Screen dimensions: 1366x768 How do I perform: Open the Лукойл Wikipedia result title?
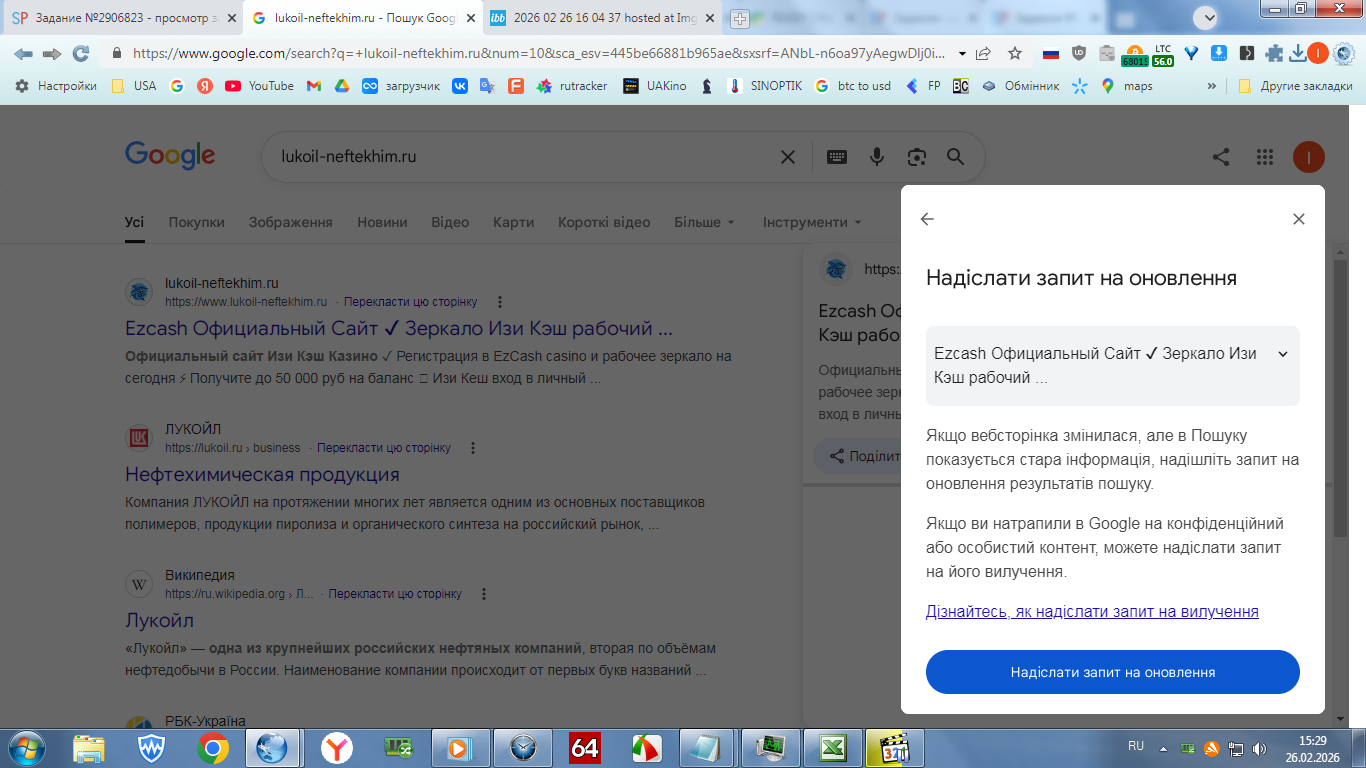160,620
